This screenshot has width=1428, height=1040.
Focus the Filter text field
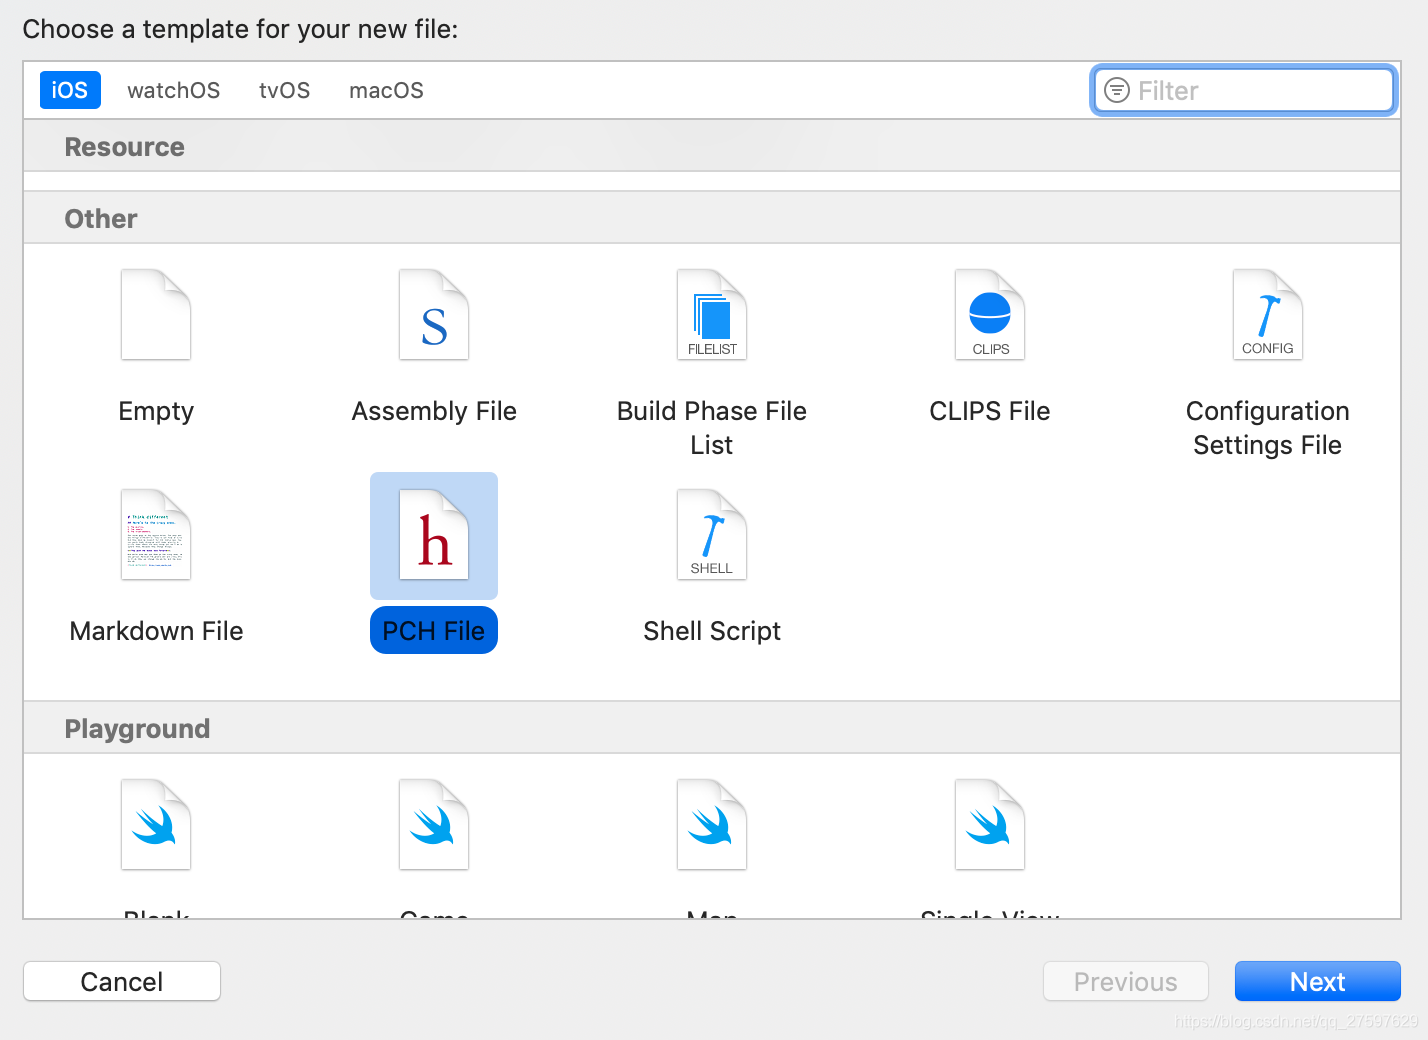[x=1244, y=91]
